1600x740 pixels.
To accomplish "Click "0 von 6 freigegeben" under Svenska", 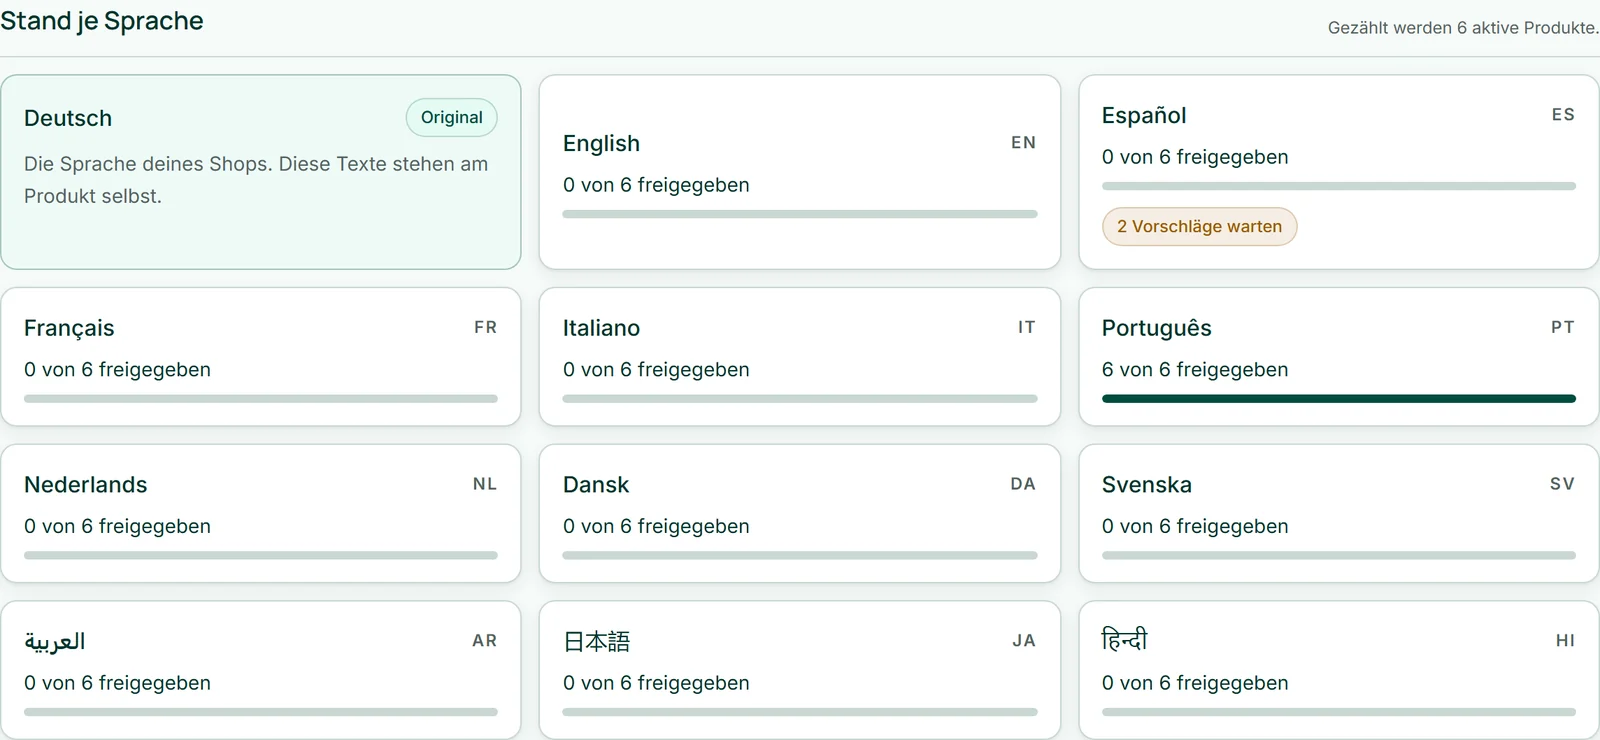I will point(1195,526).
